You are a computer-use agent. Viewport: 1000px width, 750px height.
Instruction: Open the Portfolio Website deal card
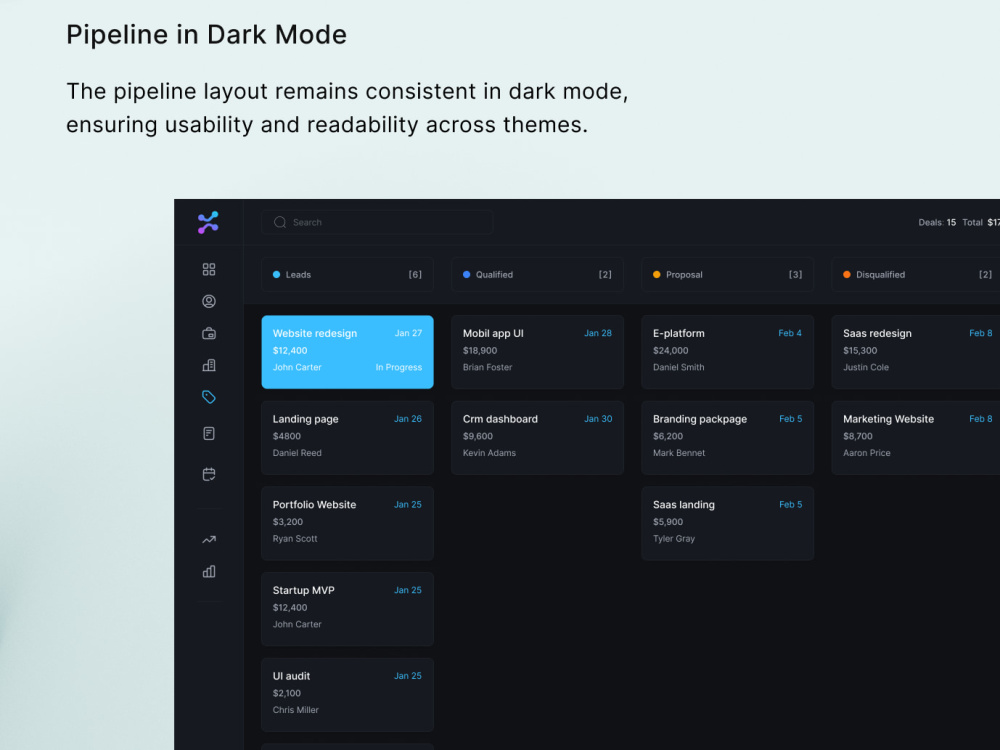tap(348, 523)
